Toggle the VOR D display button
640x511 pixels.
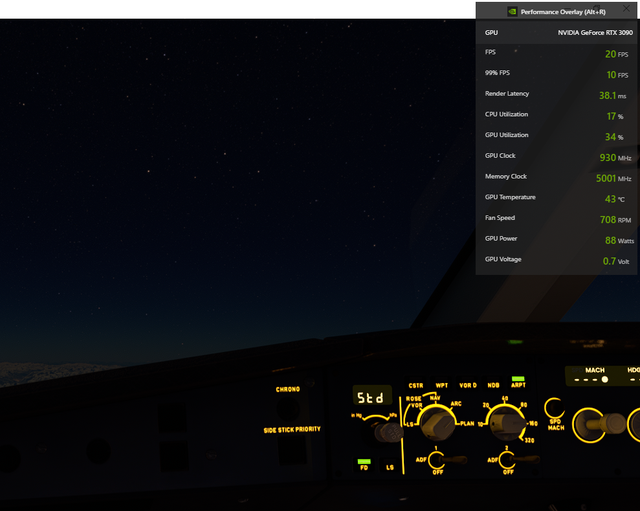(x=468, y=384)
